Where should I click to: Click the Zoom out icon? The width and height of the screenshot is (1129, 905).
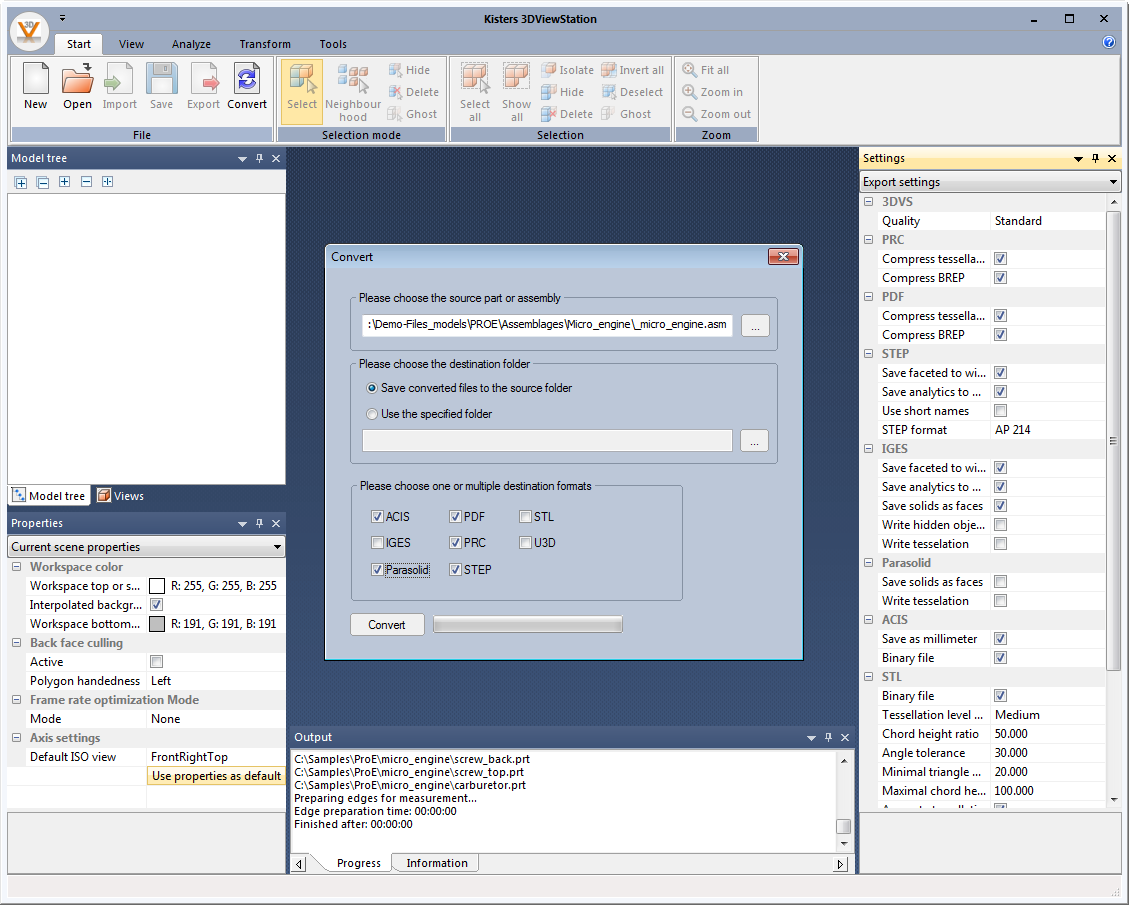coord(716,114)
